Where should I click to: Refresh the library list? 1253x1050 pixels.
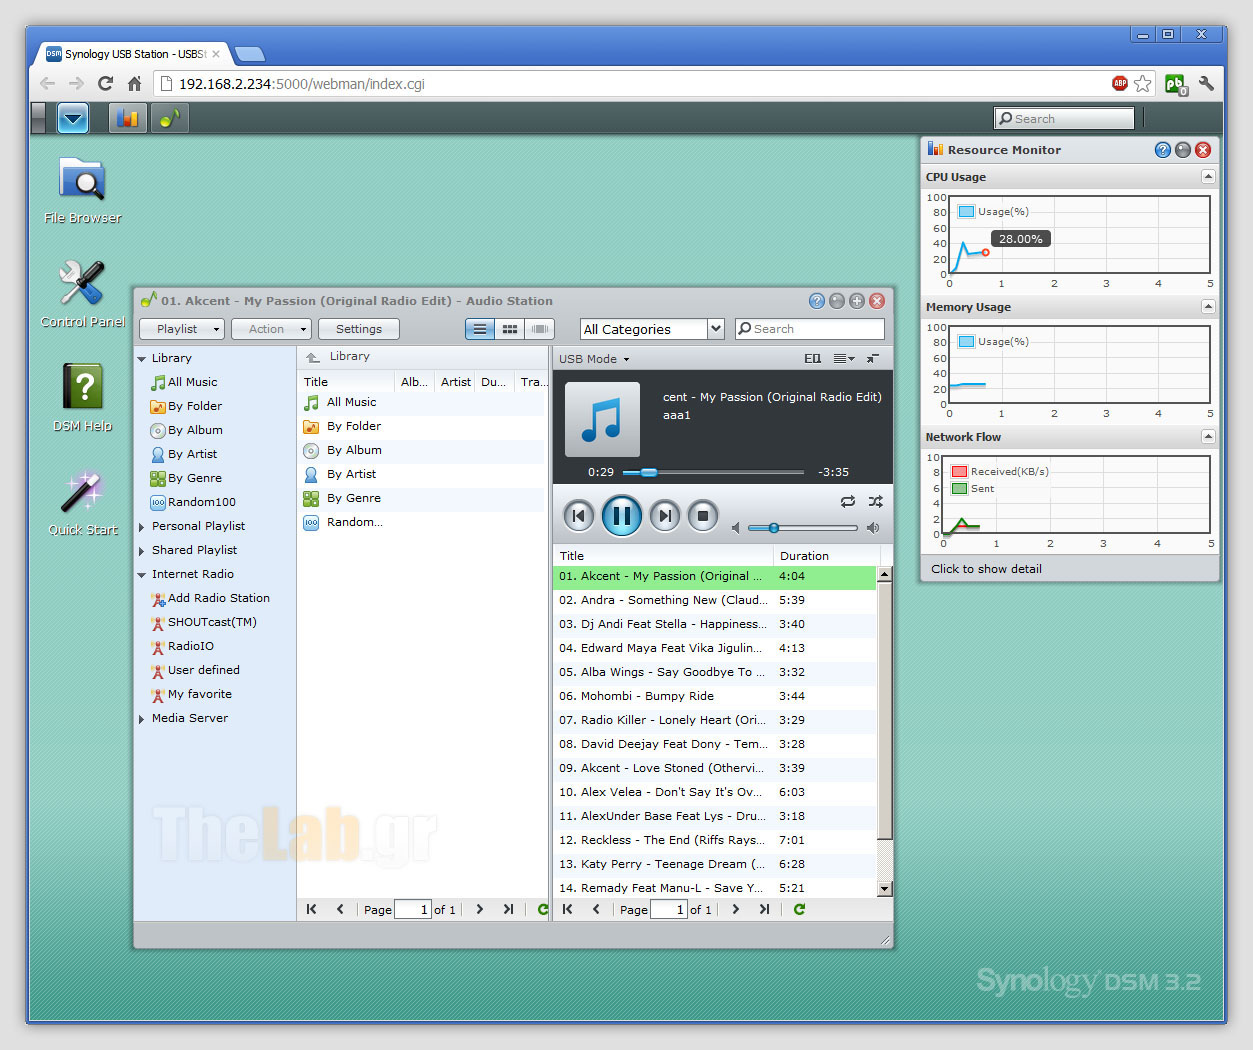(542, 909)
